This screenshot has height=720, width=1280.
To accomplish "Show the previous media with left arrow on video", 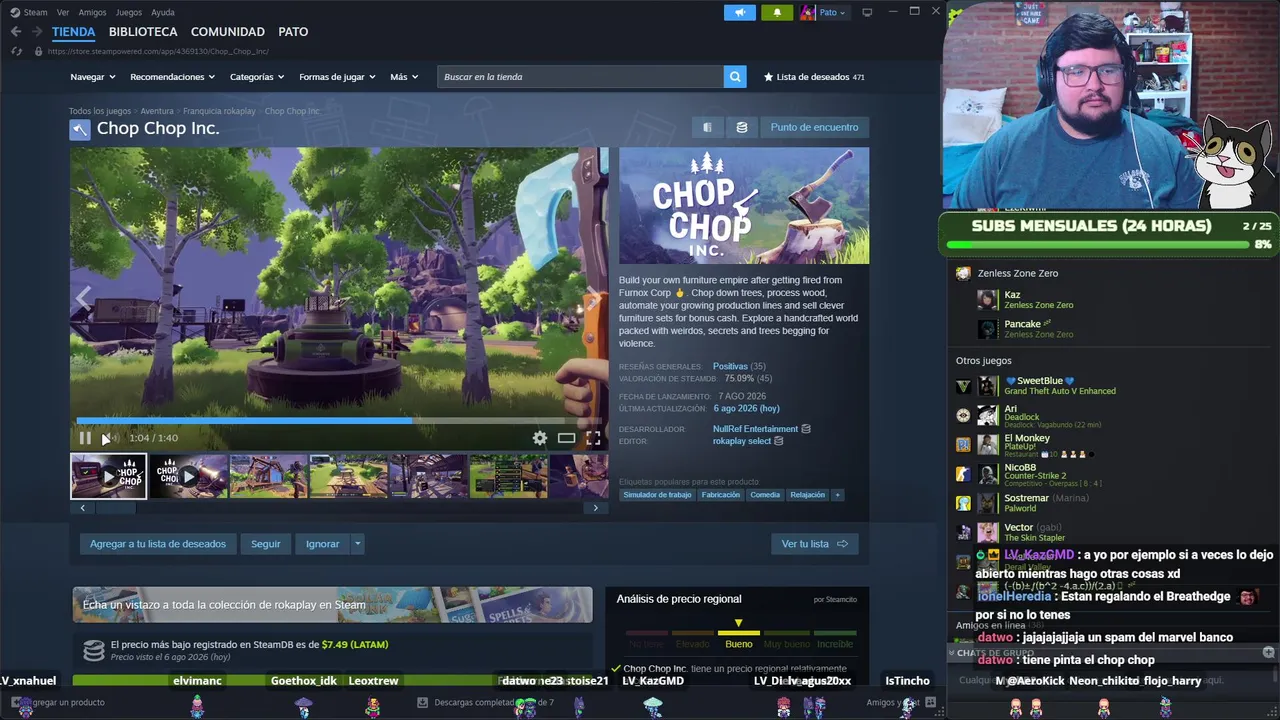I will 84,297.
